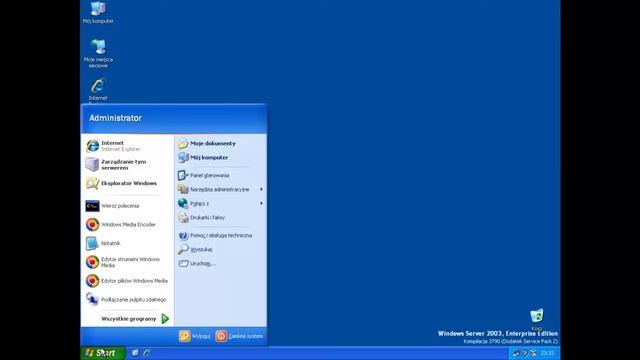Click Uruchom icon
This screenshot has height=360, width=640.
coord(183,264)
